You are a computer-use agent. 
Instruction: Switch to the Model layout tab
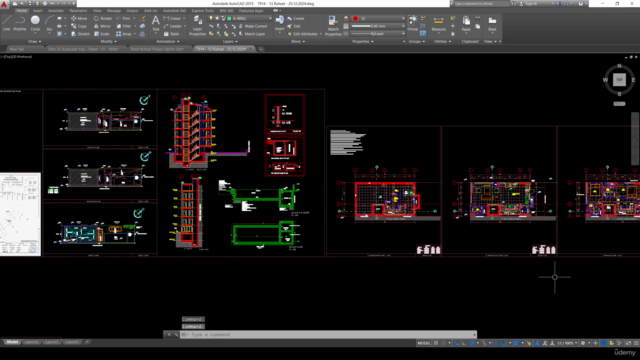coord(12,342)
